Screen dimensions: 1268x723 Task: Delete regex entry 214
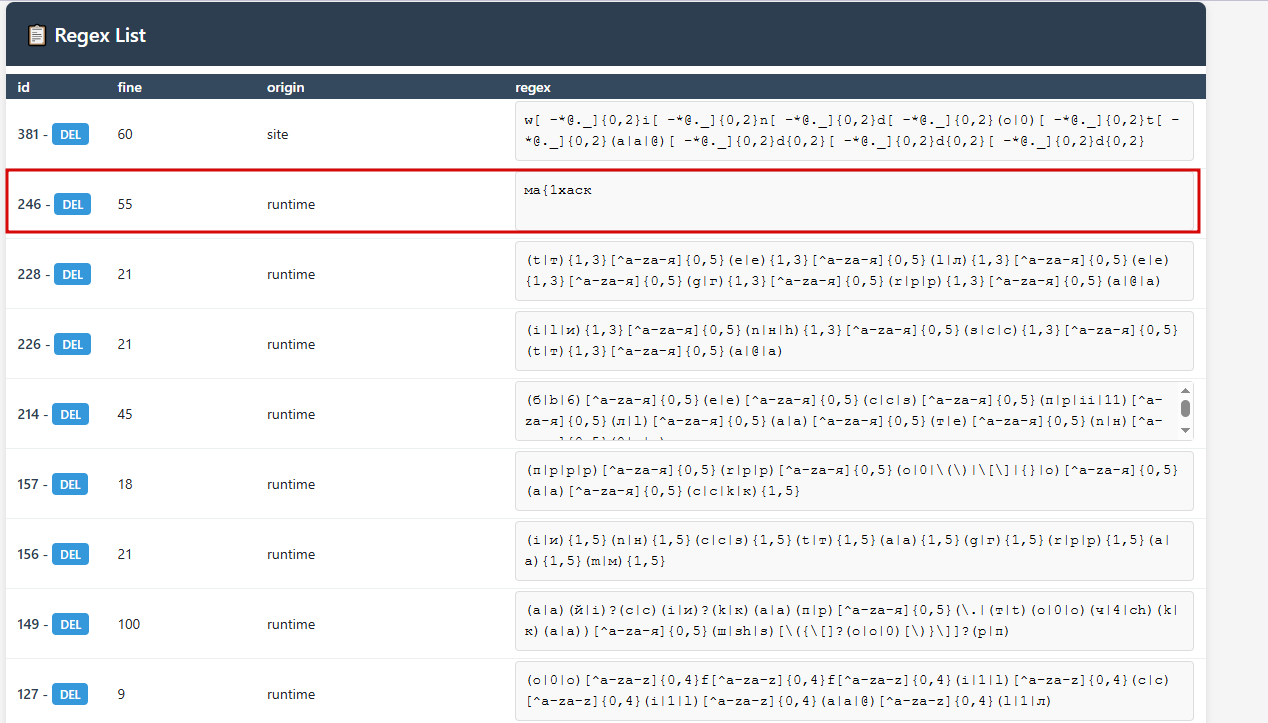pyautogui.click(x=71, y=414)
